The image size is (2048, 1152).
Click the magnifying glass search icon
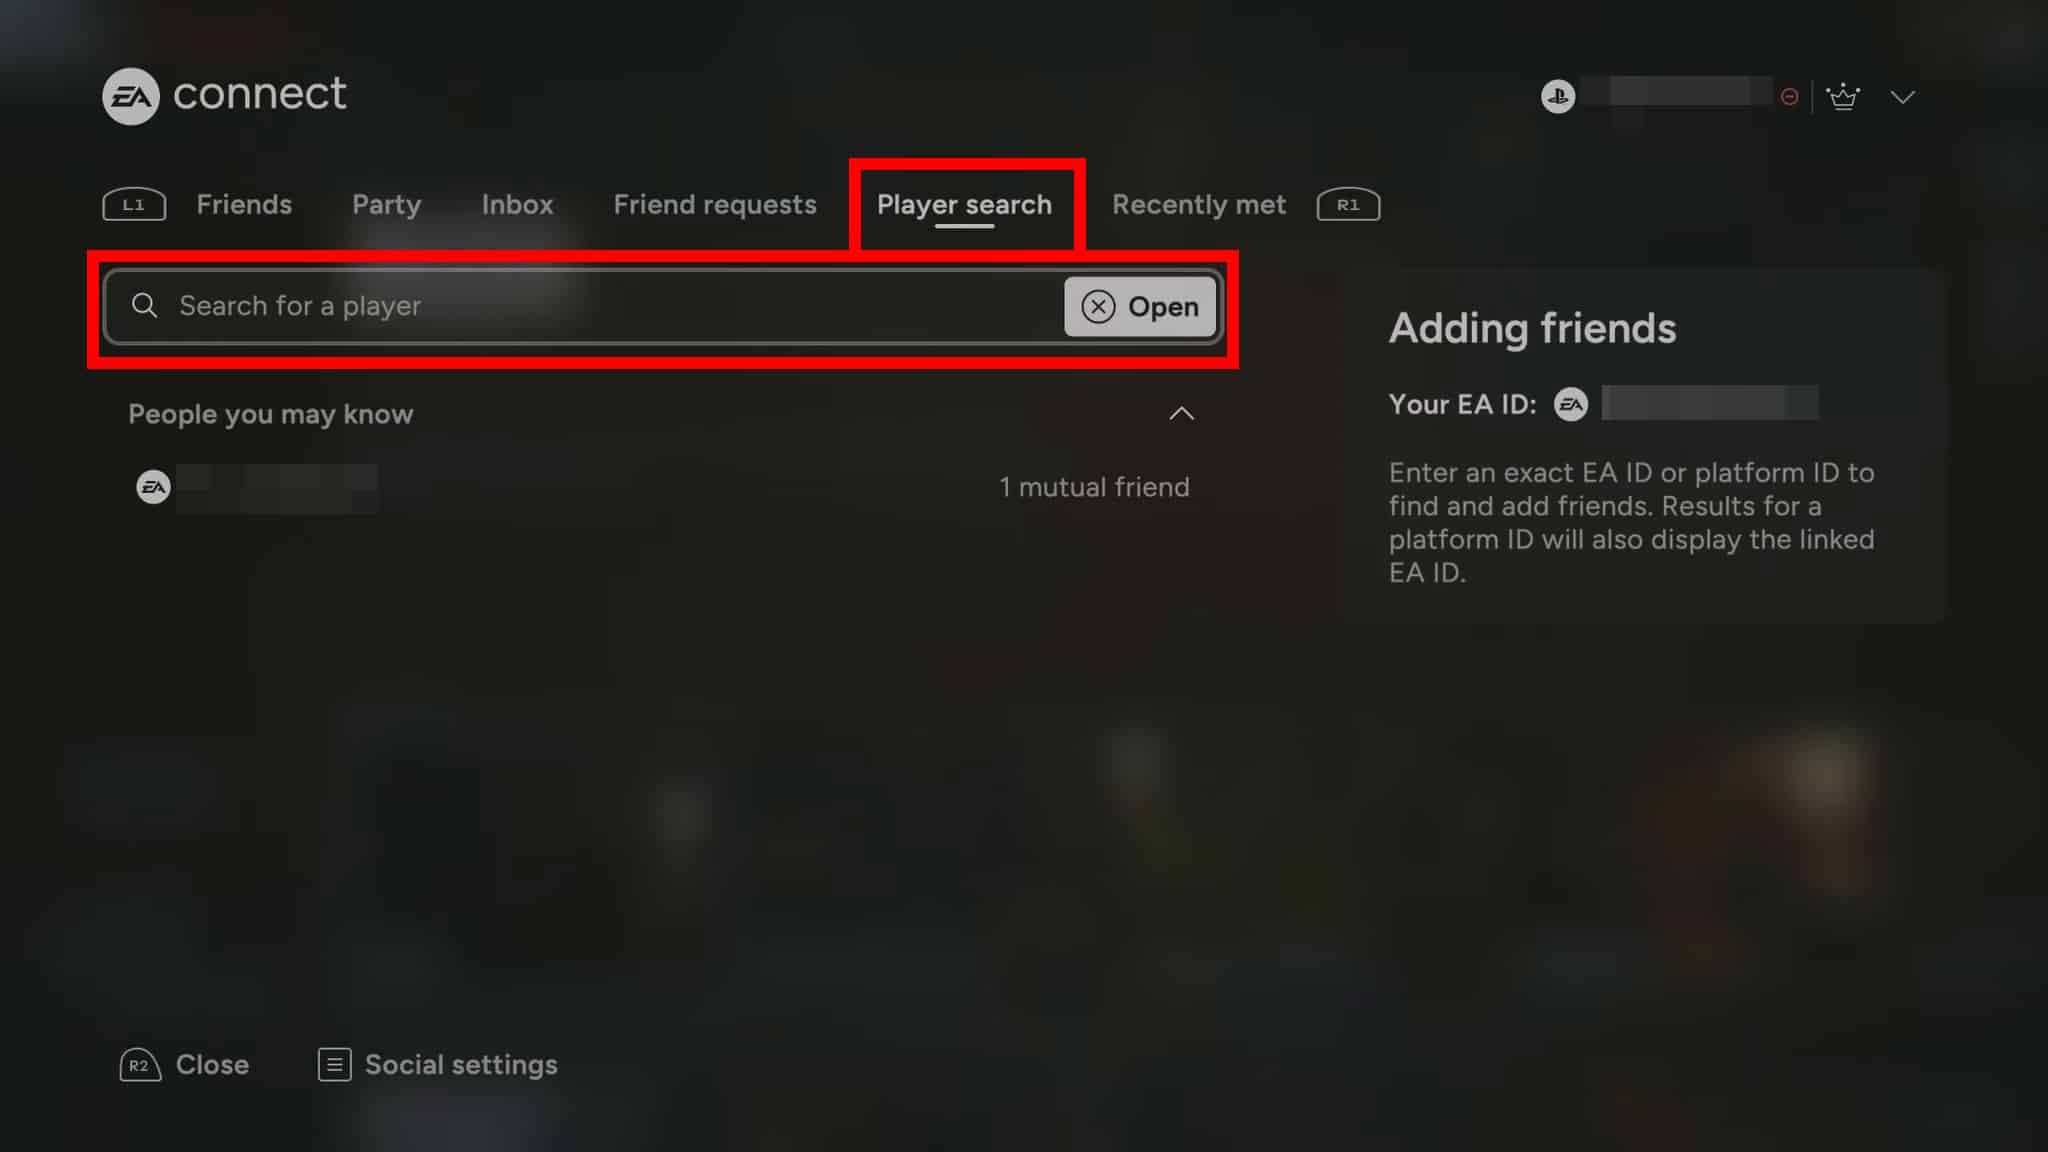coord(145,305)
